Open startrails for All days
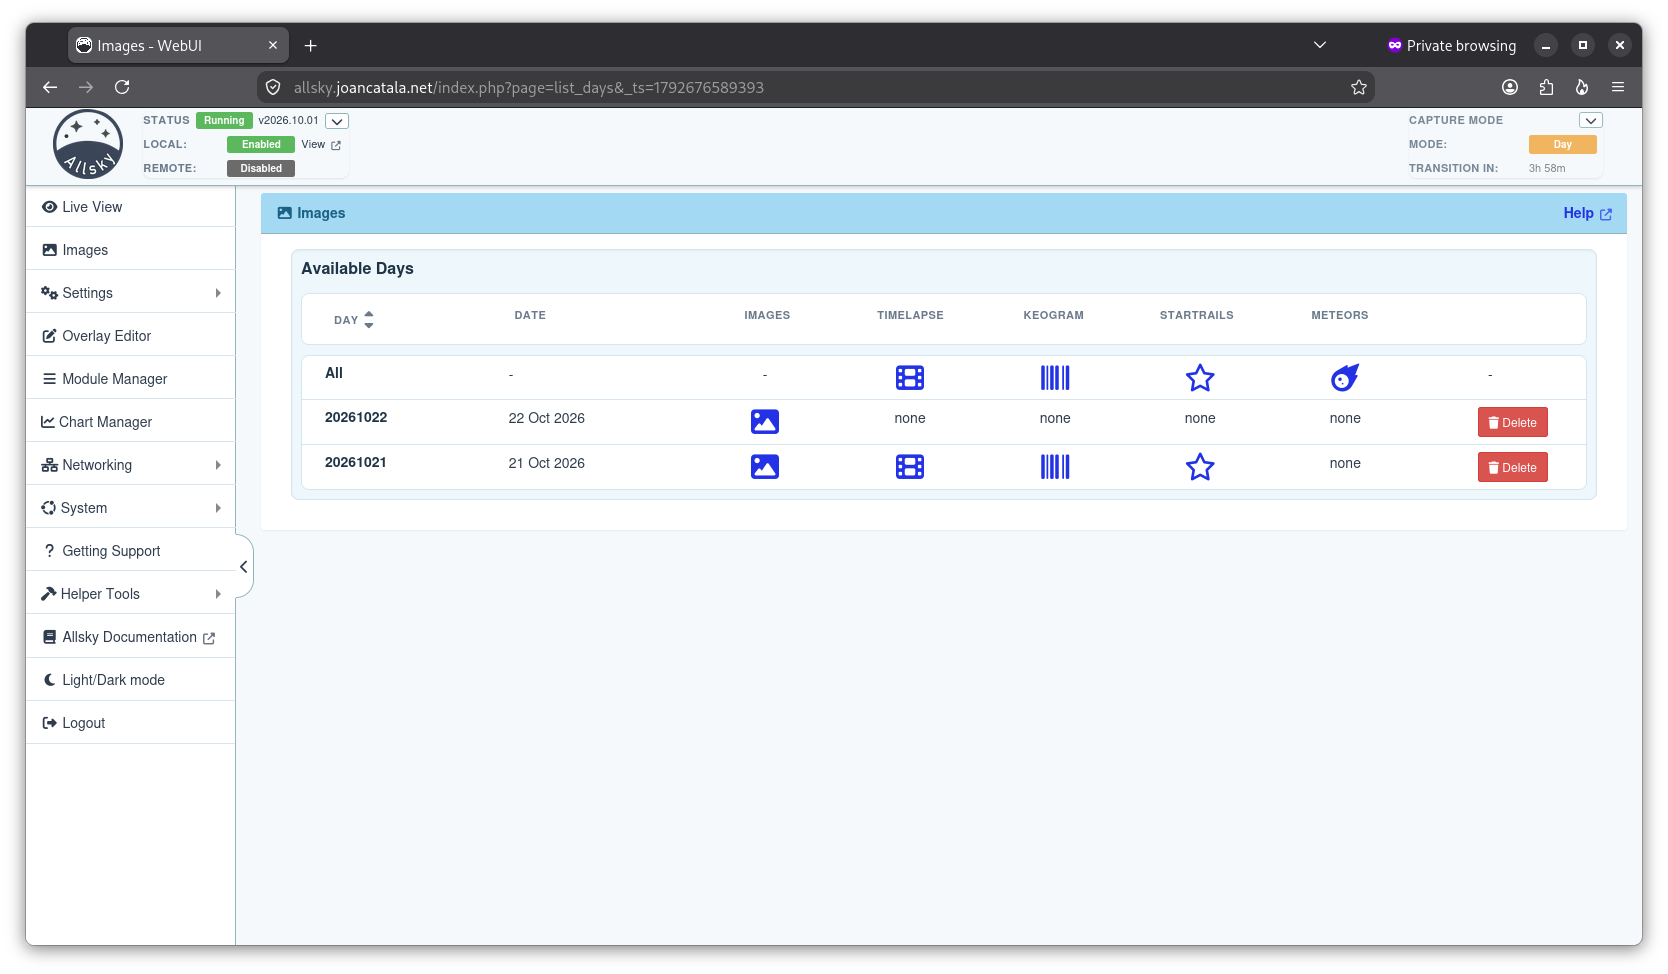The width and height of the screenshot is (1668, 974). 1199,378
